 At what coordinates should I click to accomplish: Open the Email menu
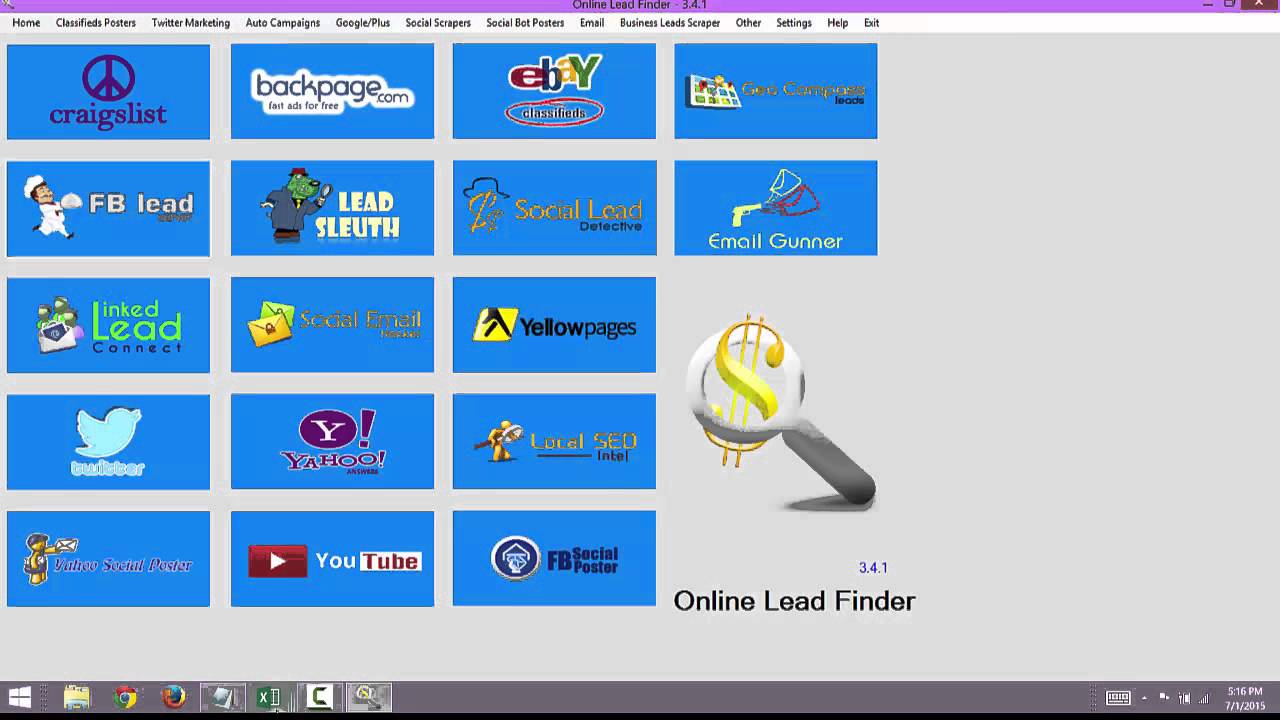(592, 23)
